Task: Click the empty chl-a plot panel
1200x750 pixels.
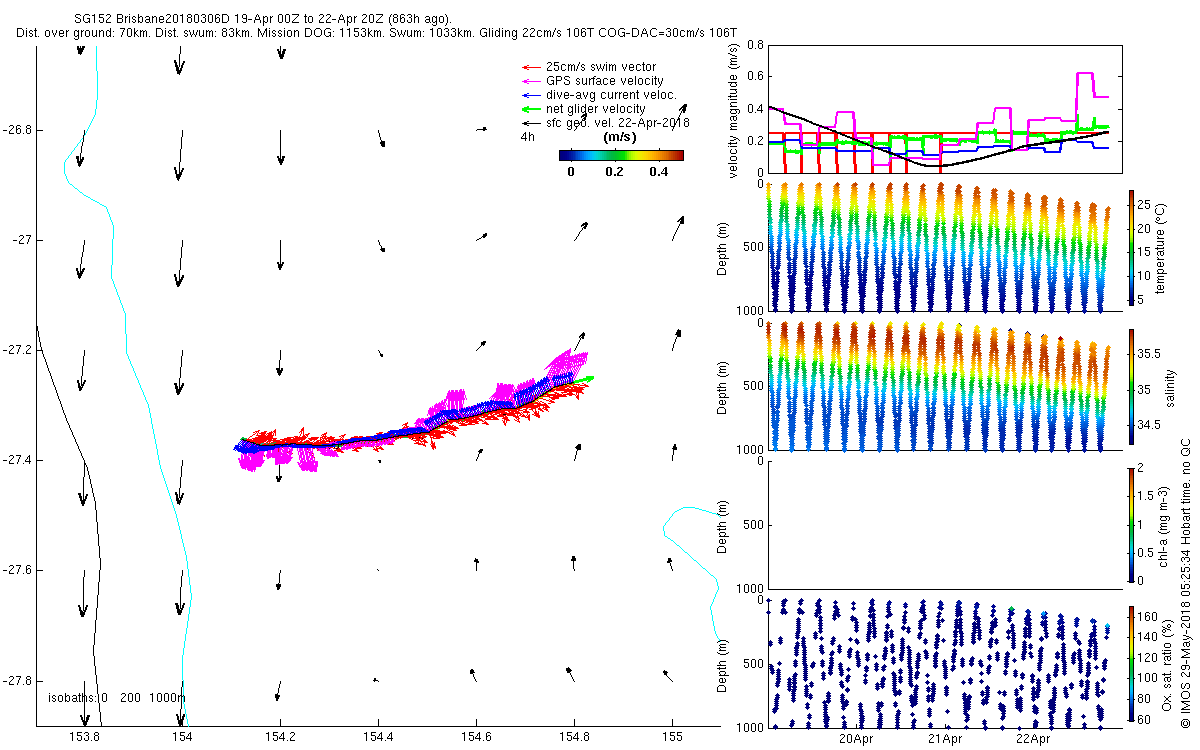Action: 943,524
